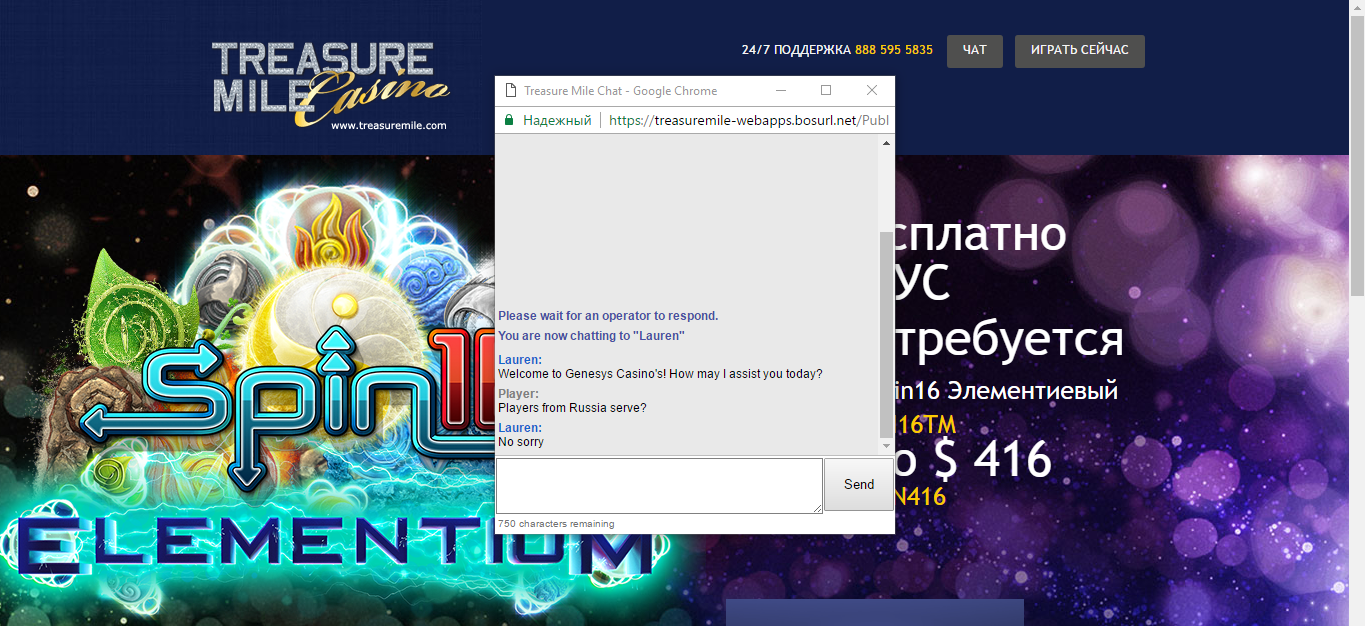Click 'Please wait for an operator to respond.'
This screenshot has width=1365, height=626.
(608, 316)
